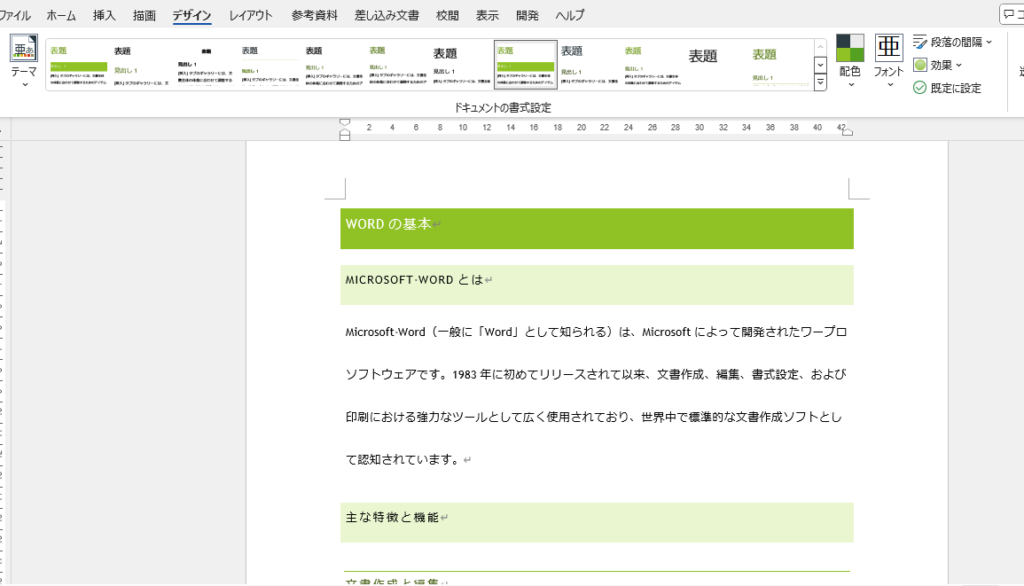
Task: Choose the last style set with large green 表題
Action: (780, 65)
